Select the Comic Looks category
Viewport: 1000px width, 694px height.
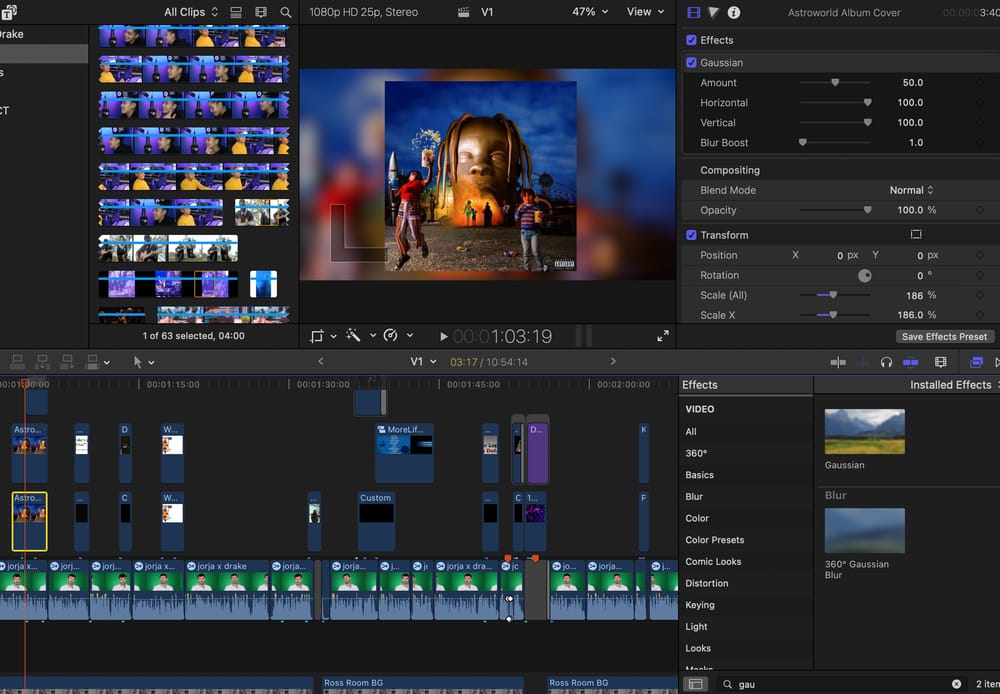click(x=713, y=561)
